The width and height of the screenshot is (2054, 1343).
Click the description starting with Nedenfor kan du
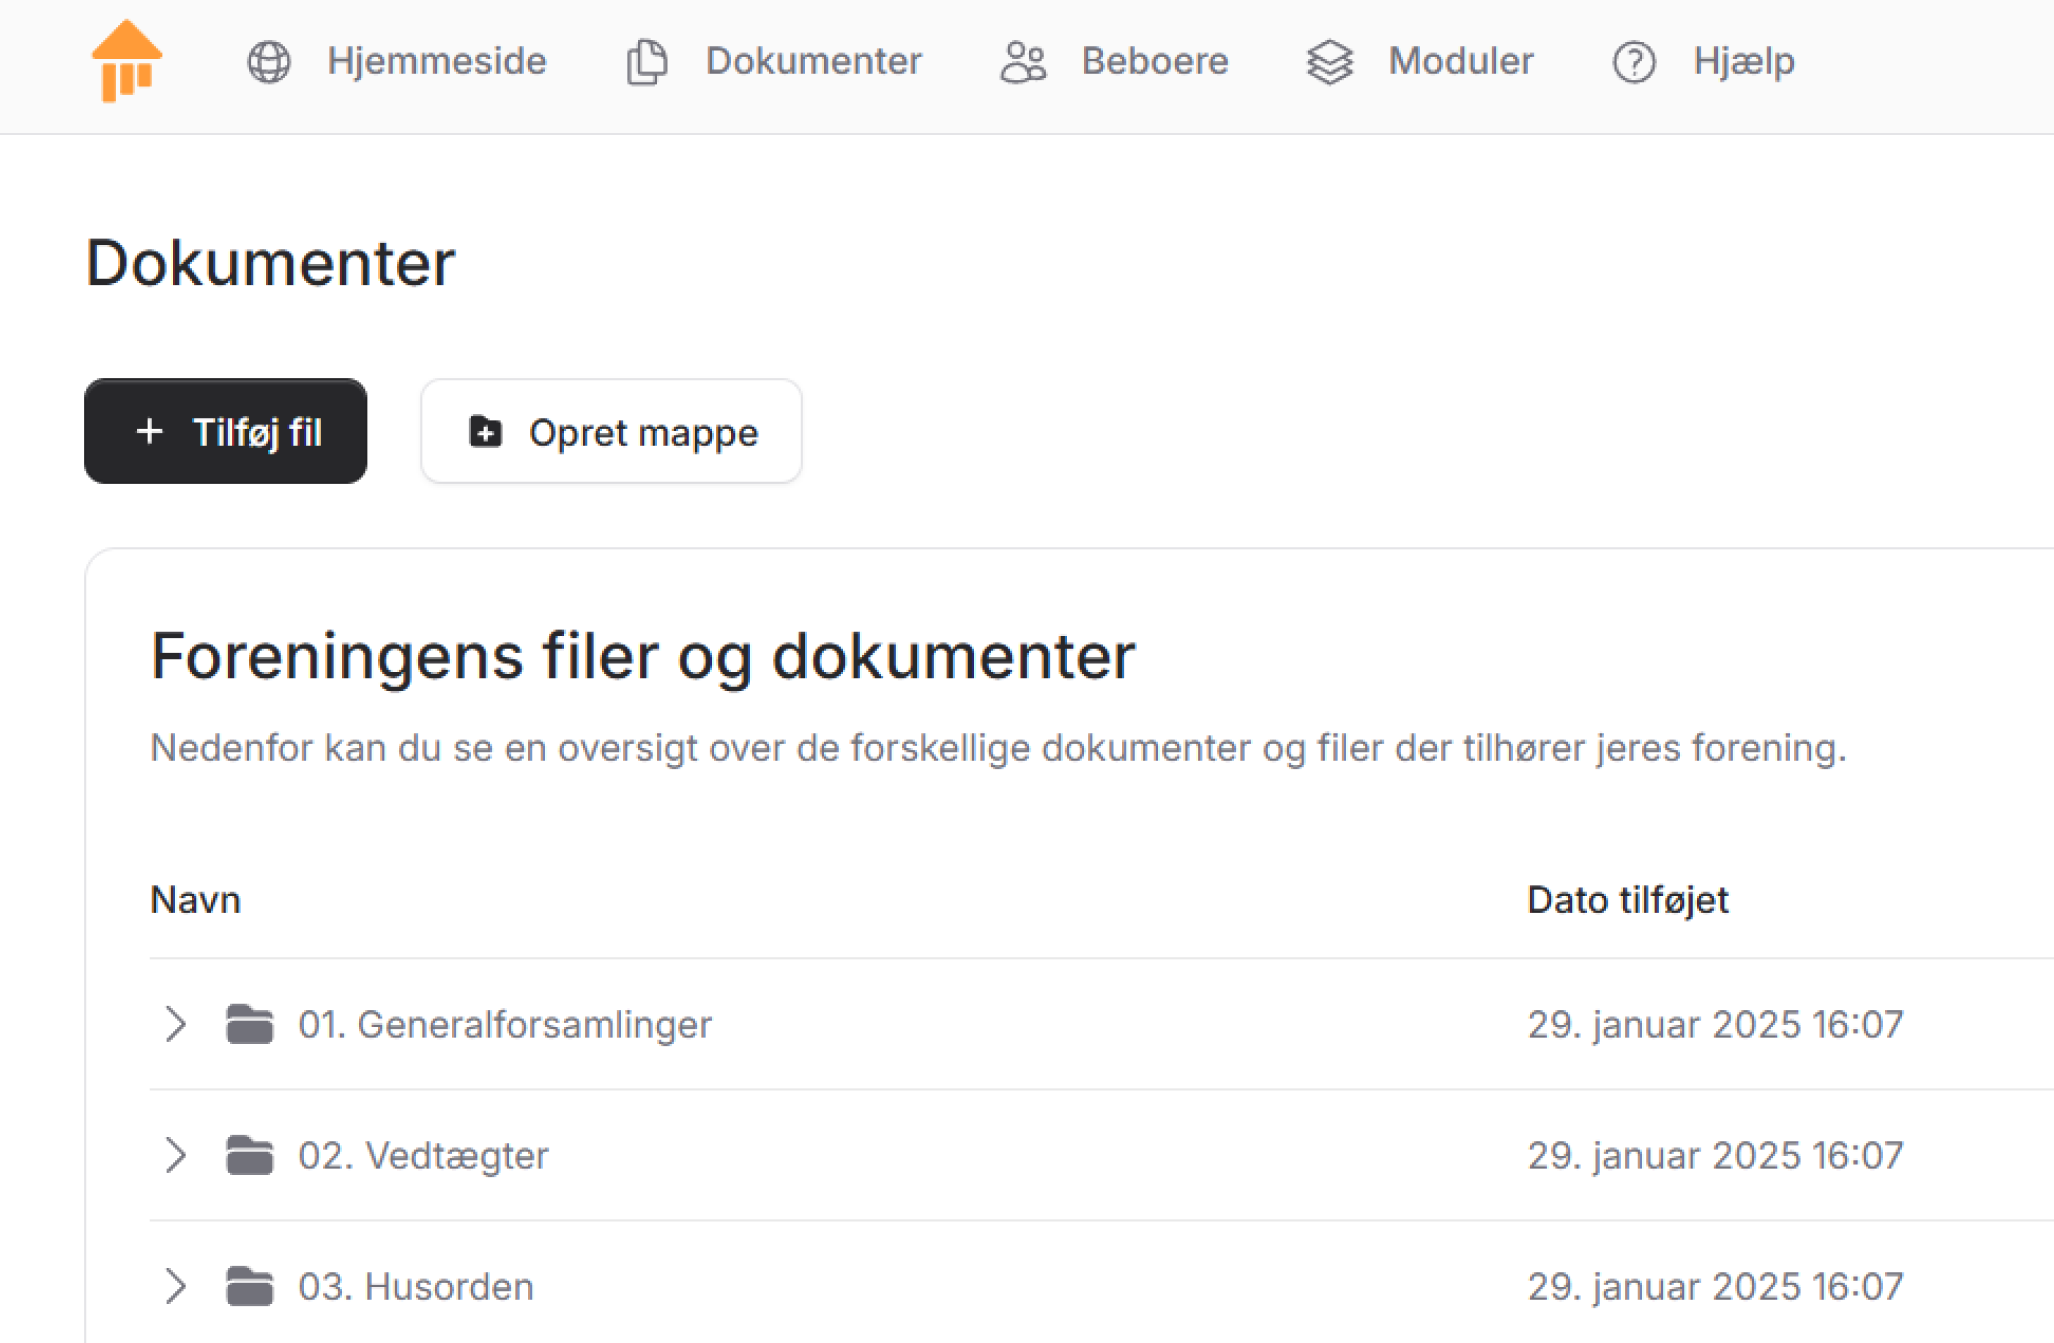[998, 748]
